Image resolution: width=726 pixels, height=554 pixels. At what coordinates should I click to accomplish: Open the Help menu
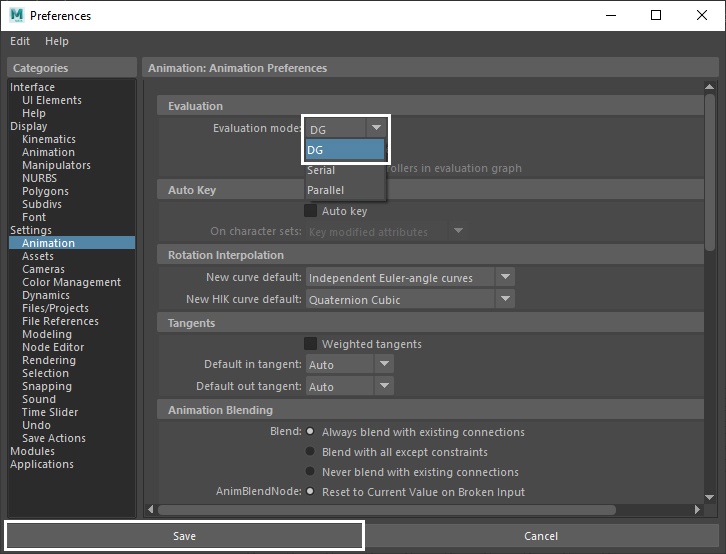[x=56, y=41]
